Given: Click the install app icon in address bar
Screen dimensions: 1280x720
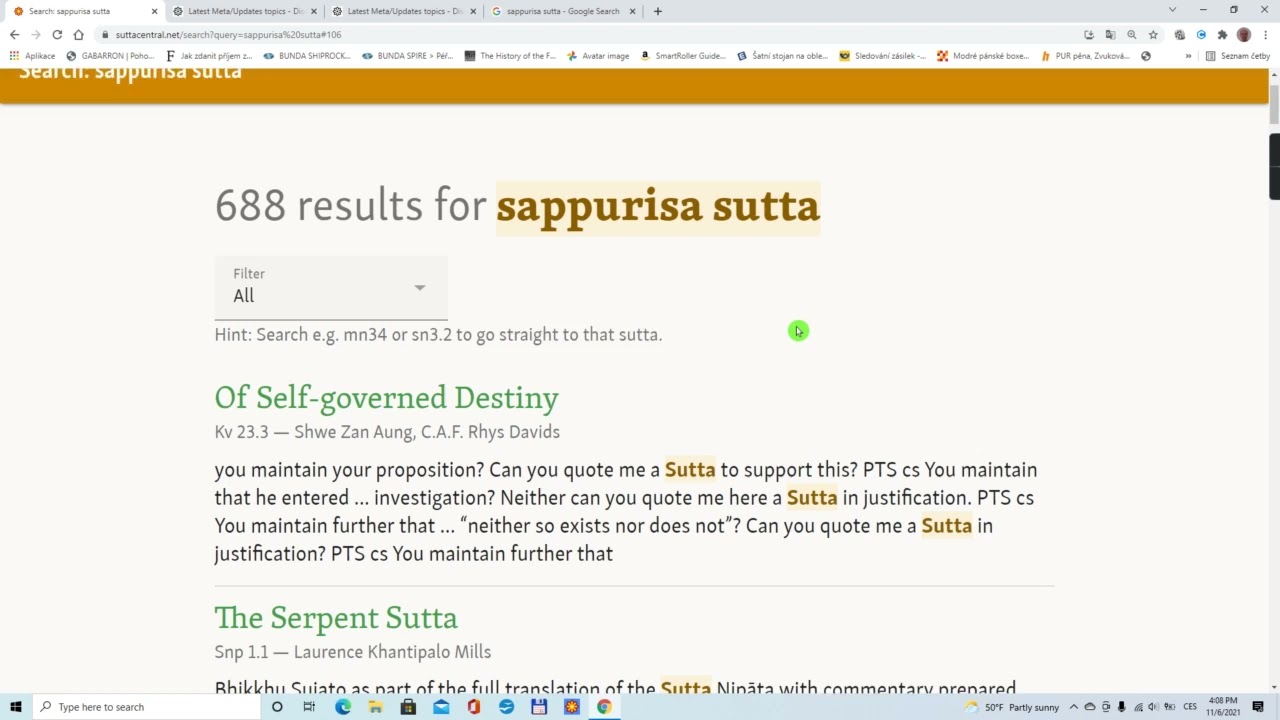Looking at the screenshot, I should point(1089,35).
